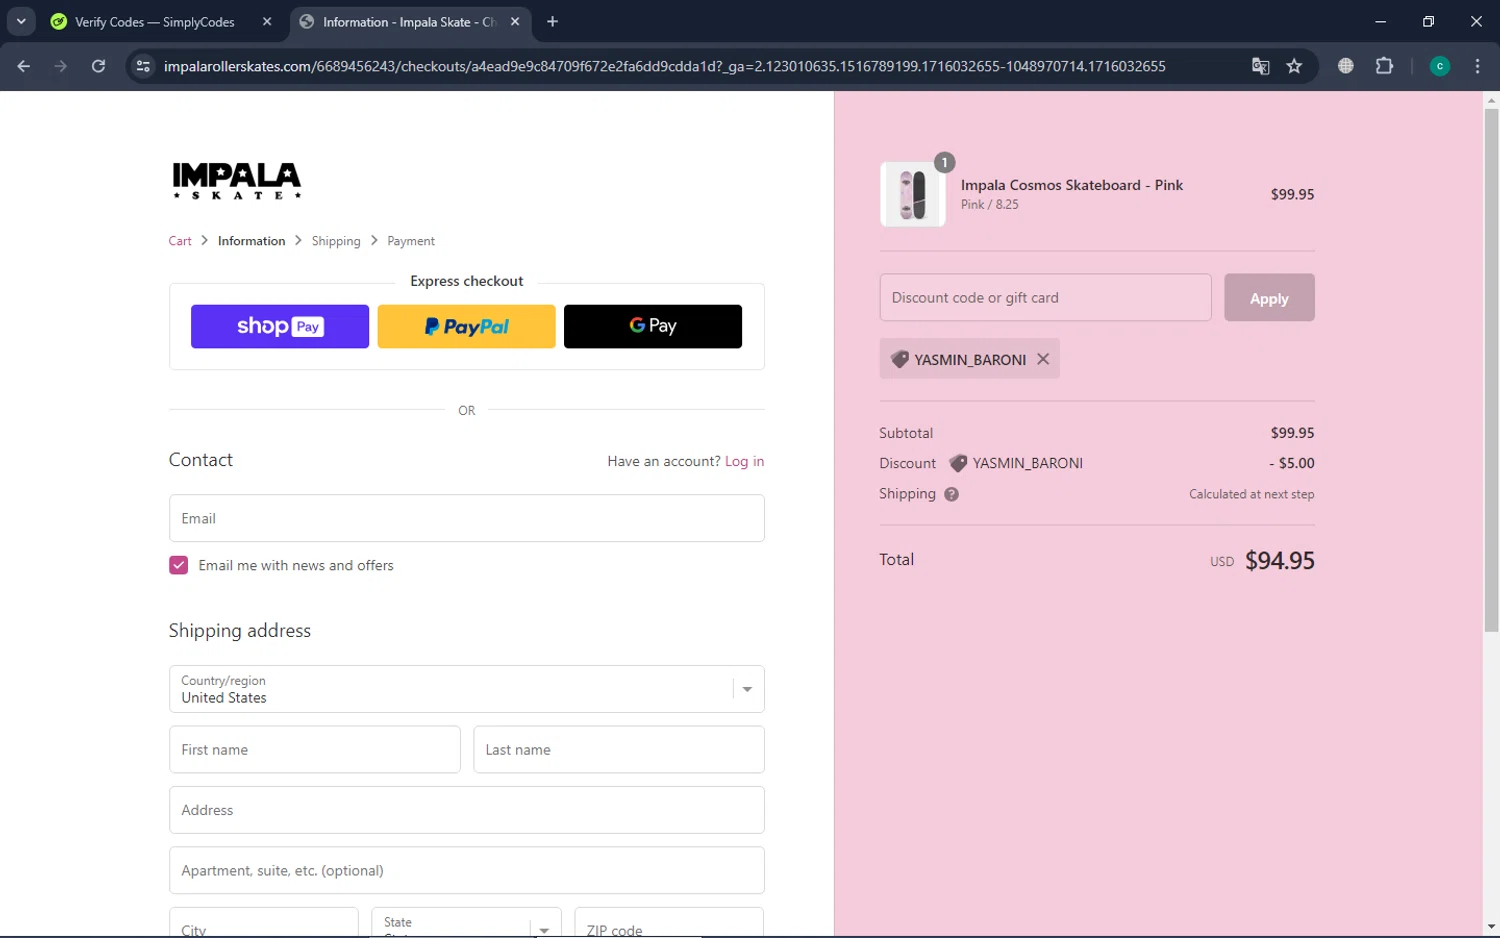1500x938 pixels.
Task: Remove the YASMIN_BARONI discount code
Action: 1043,359
